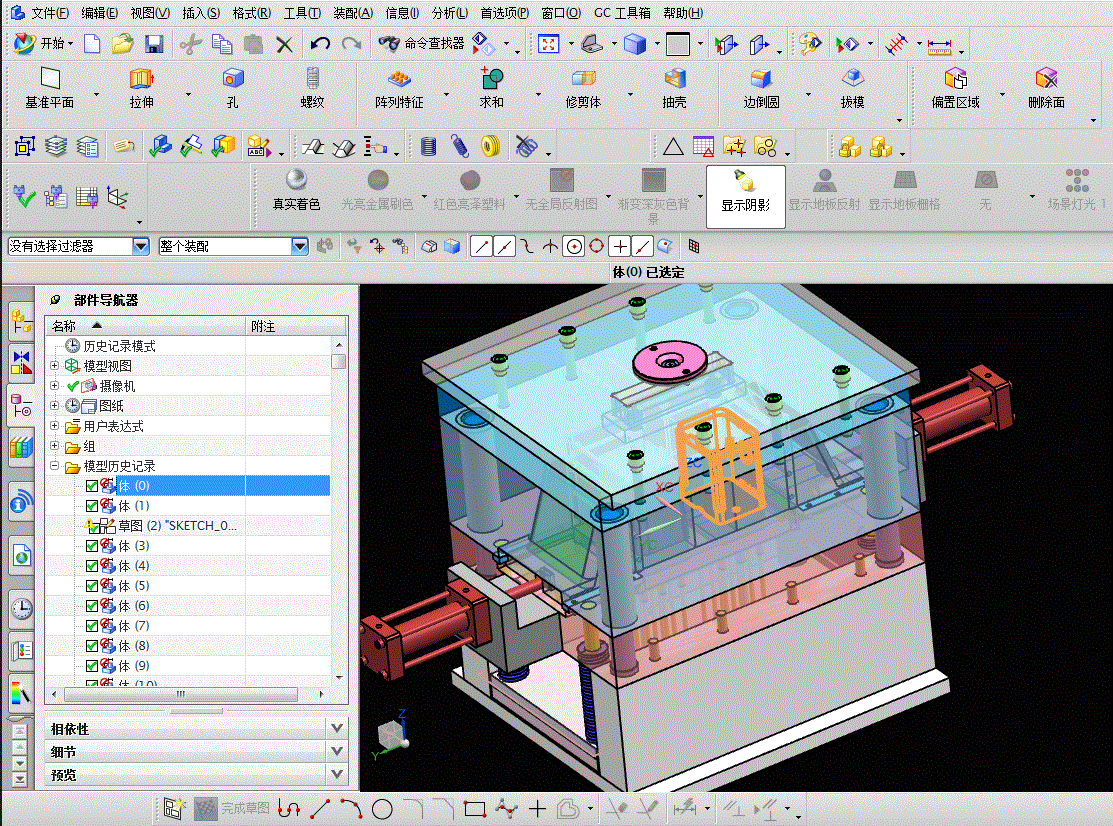Image resolution: width=1113 pixels, height=826 pixels.
Task: Uncheck the 体 (8) checkbox
Action: click(x=92, y=646)
